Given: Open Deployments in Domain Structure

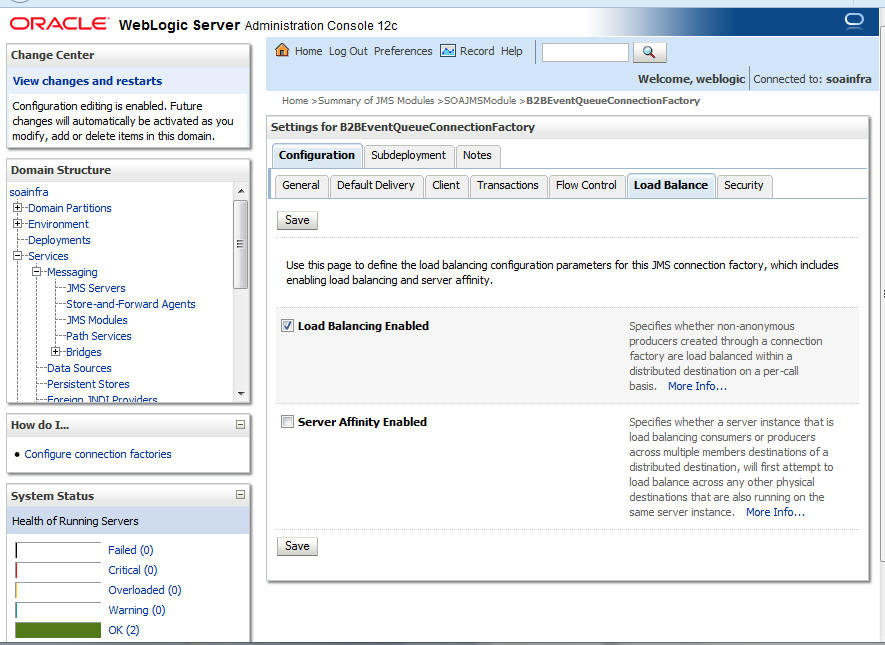Looking at the screenshot, I should (59, 240).
